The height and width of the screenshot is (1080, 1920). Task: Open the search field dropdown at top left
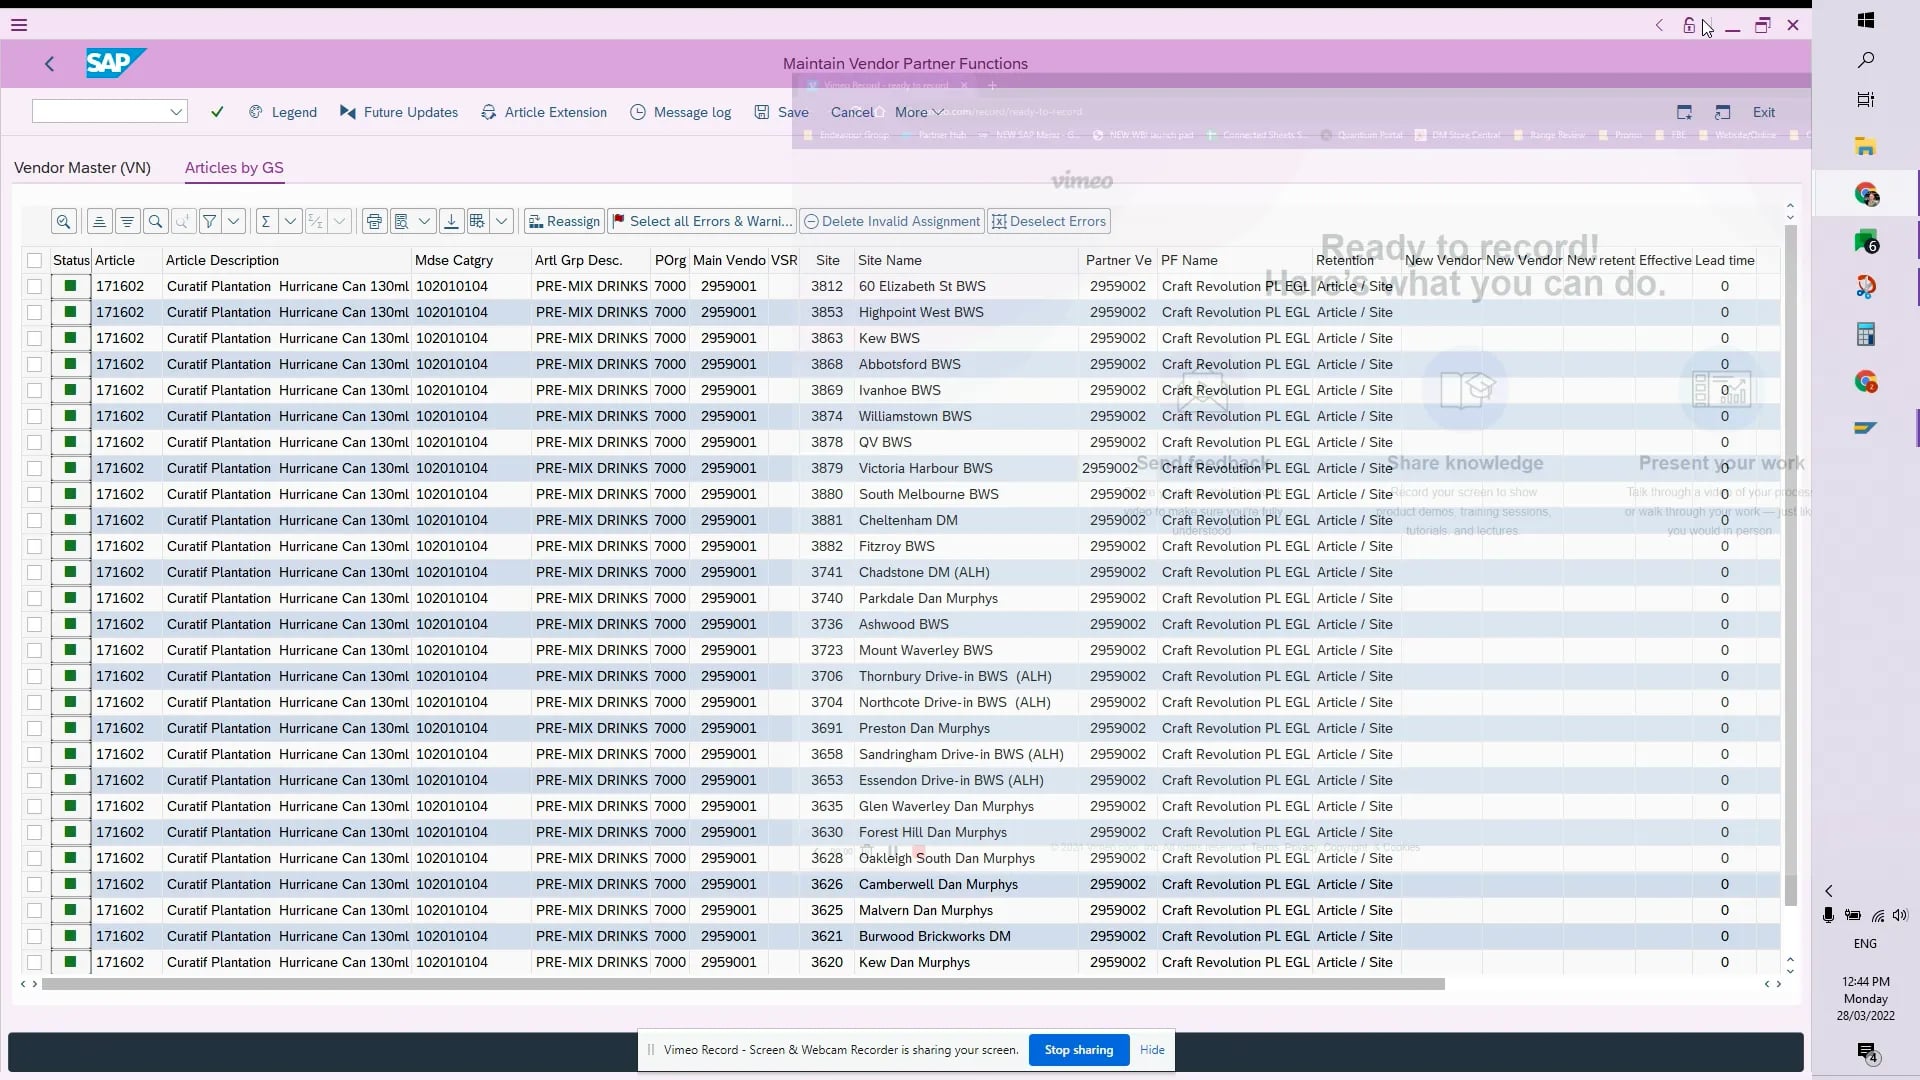pos(176,111)
